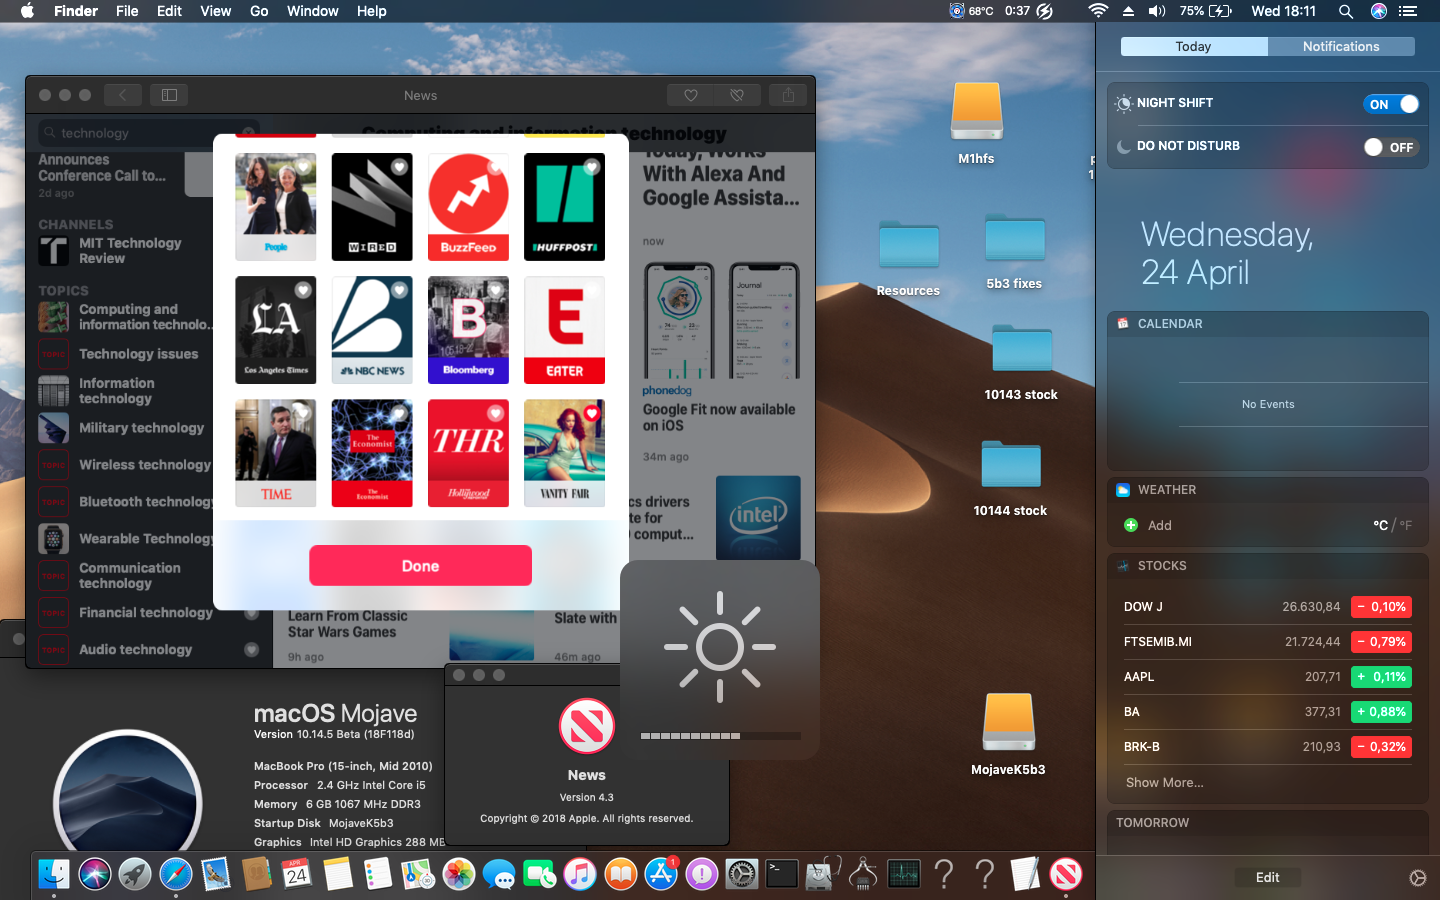Open the View menu
Screen dimensions: 1440x900
point(216,11)
